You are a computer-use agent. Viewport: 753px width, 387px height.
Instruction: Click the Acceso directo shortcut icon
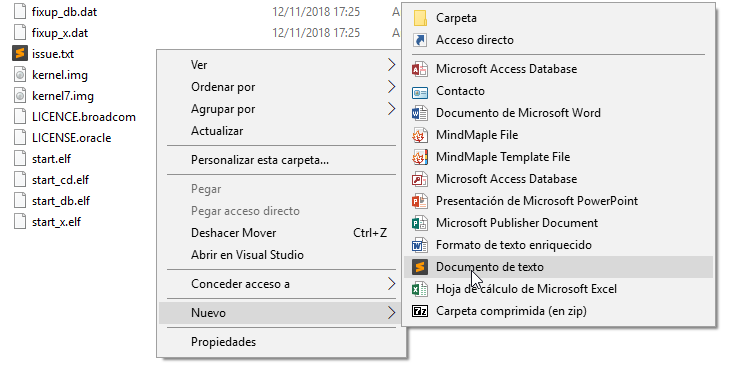tap(420, 40)
